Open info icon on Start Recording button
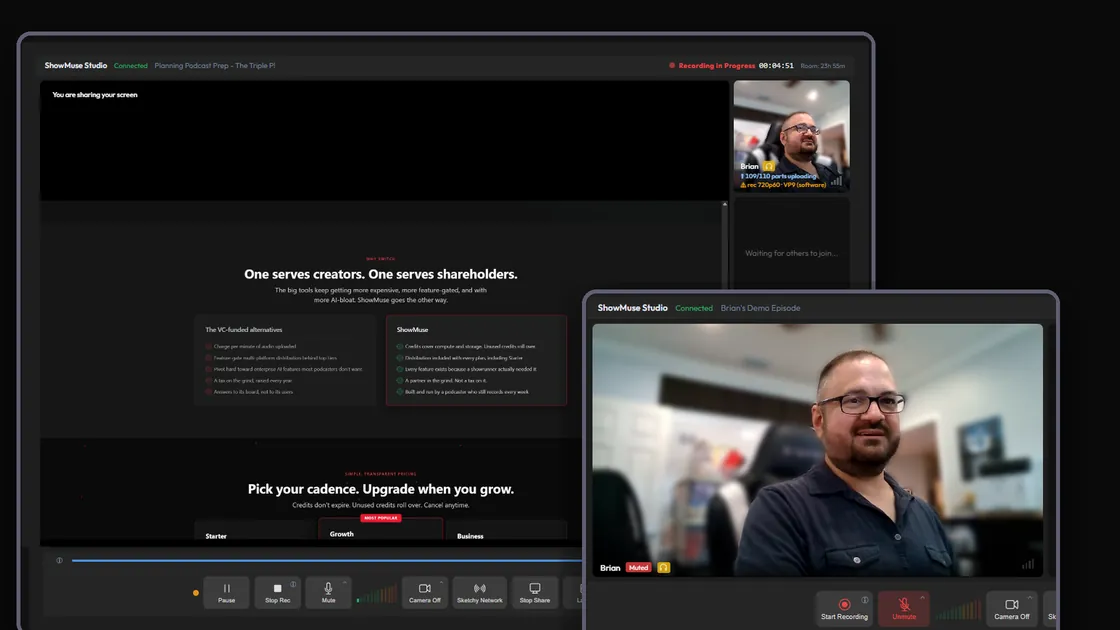The width and height of the screenshot is (1120, 630). [865, 600]
